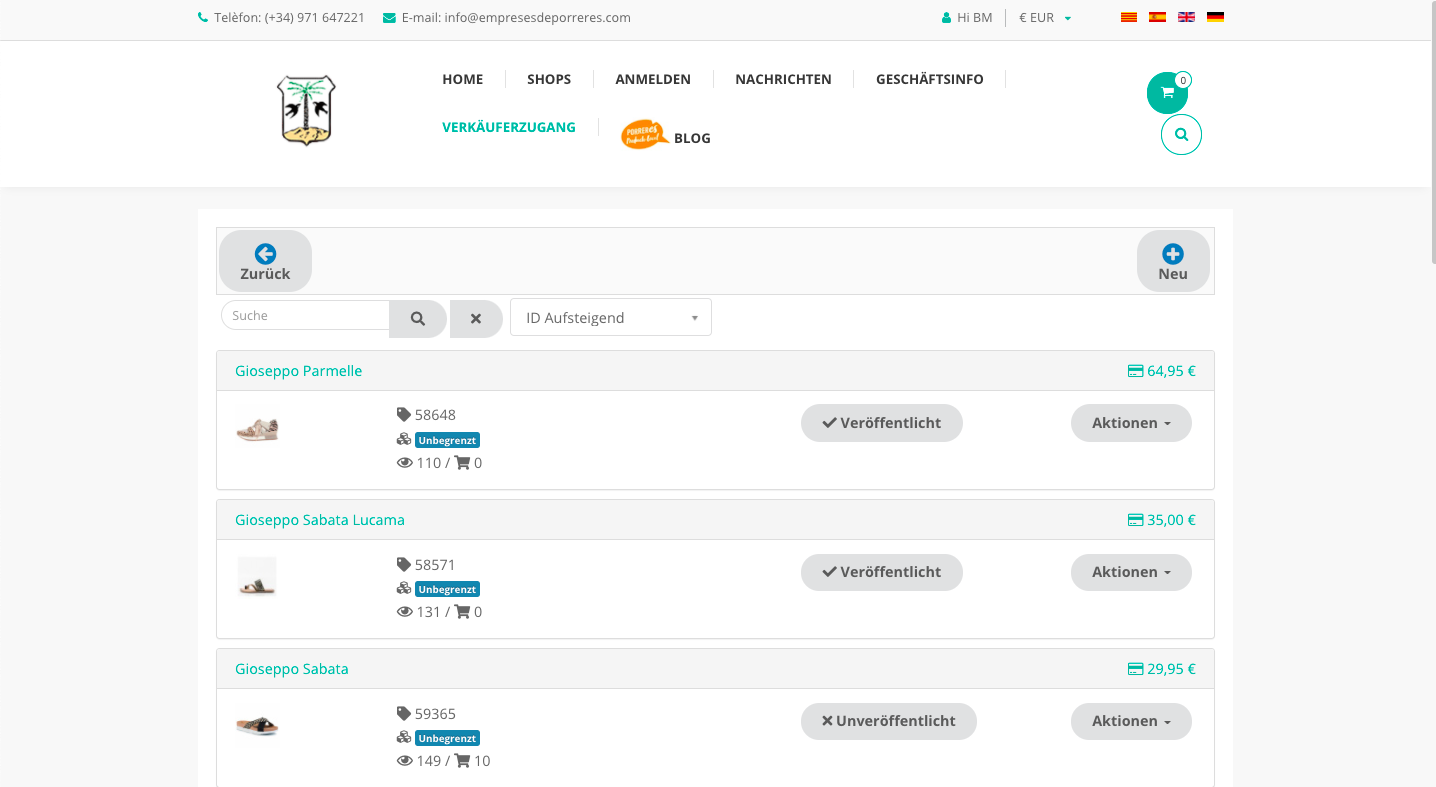Open the ANMELDEN menu item
This screenshot has height=787, width=1436.
point(653,79)
